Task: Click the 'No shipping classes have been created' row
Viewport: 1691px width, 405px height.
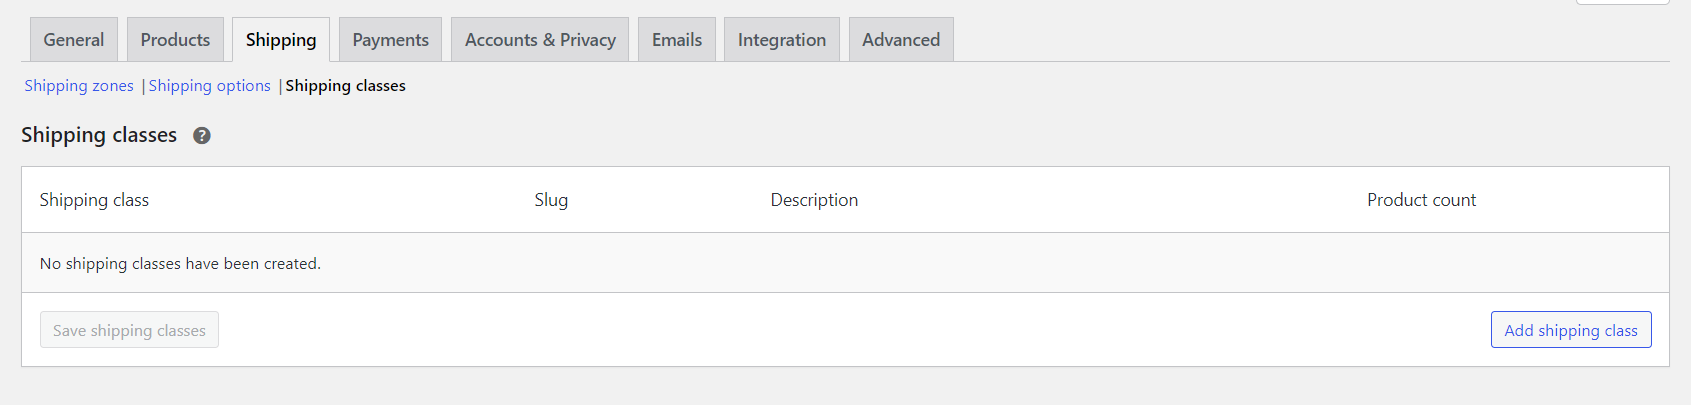Action: [845, 263]
